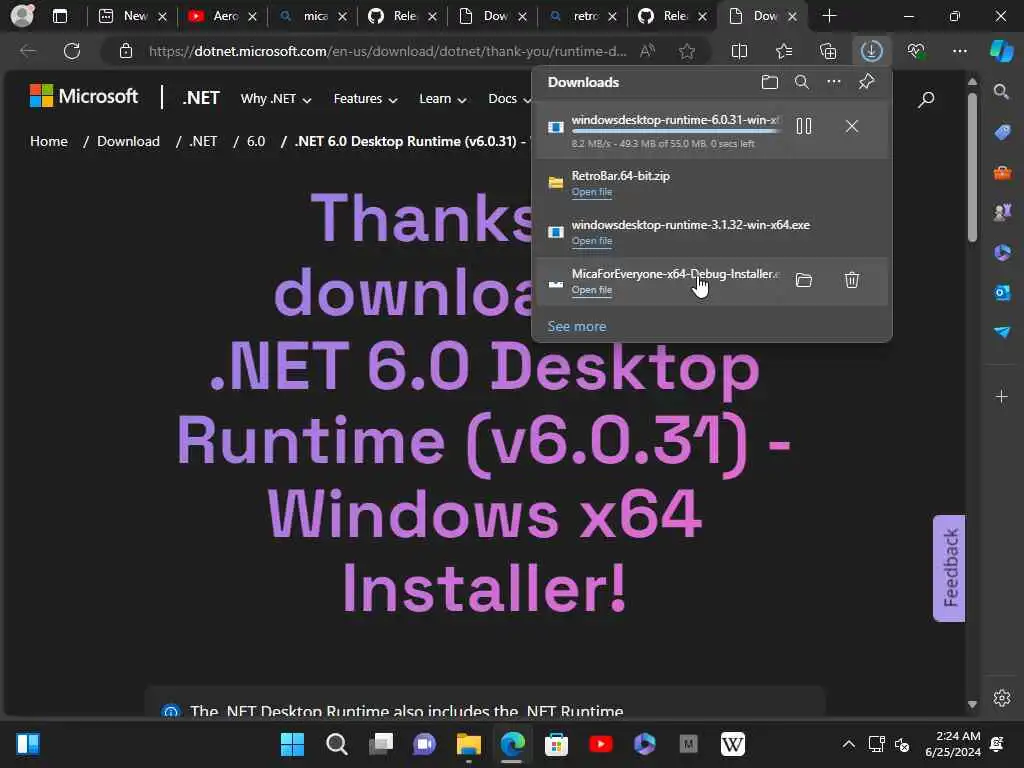Add a sidebar app with plus icon
This screenshot has height=768, width=1024.
point(1002,396)
